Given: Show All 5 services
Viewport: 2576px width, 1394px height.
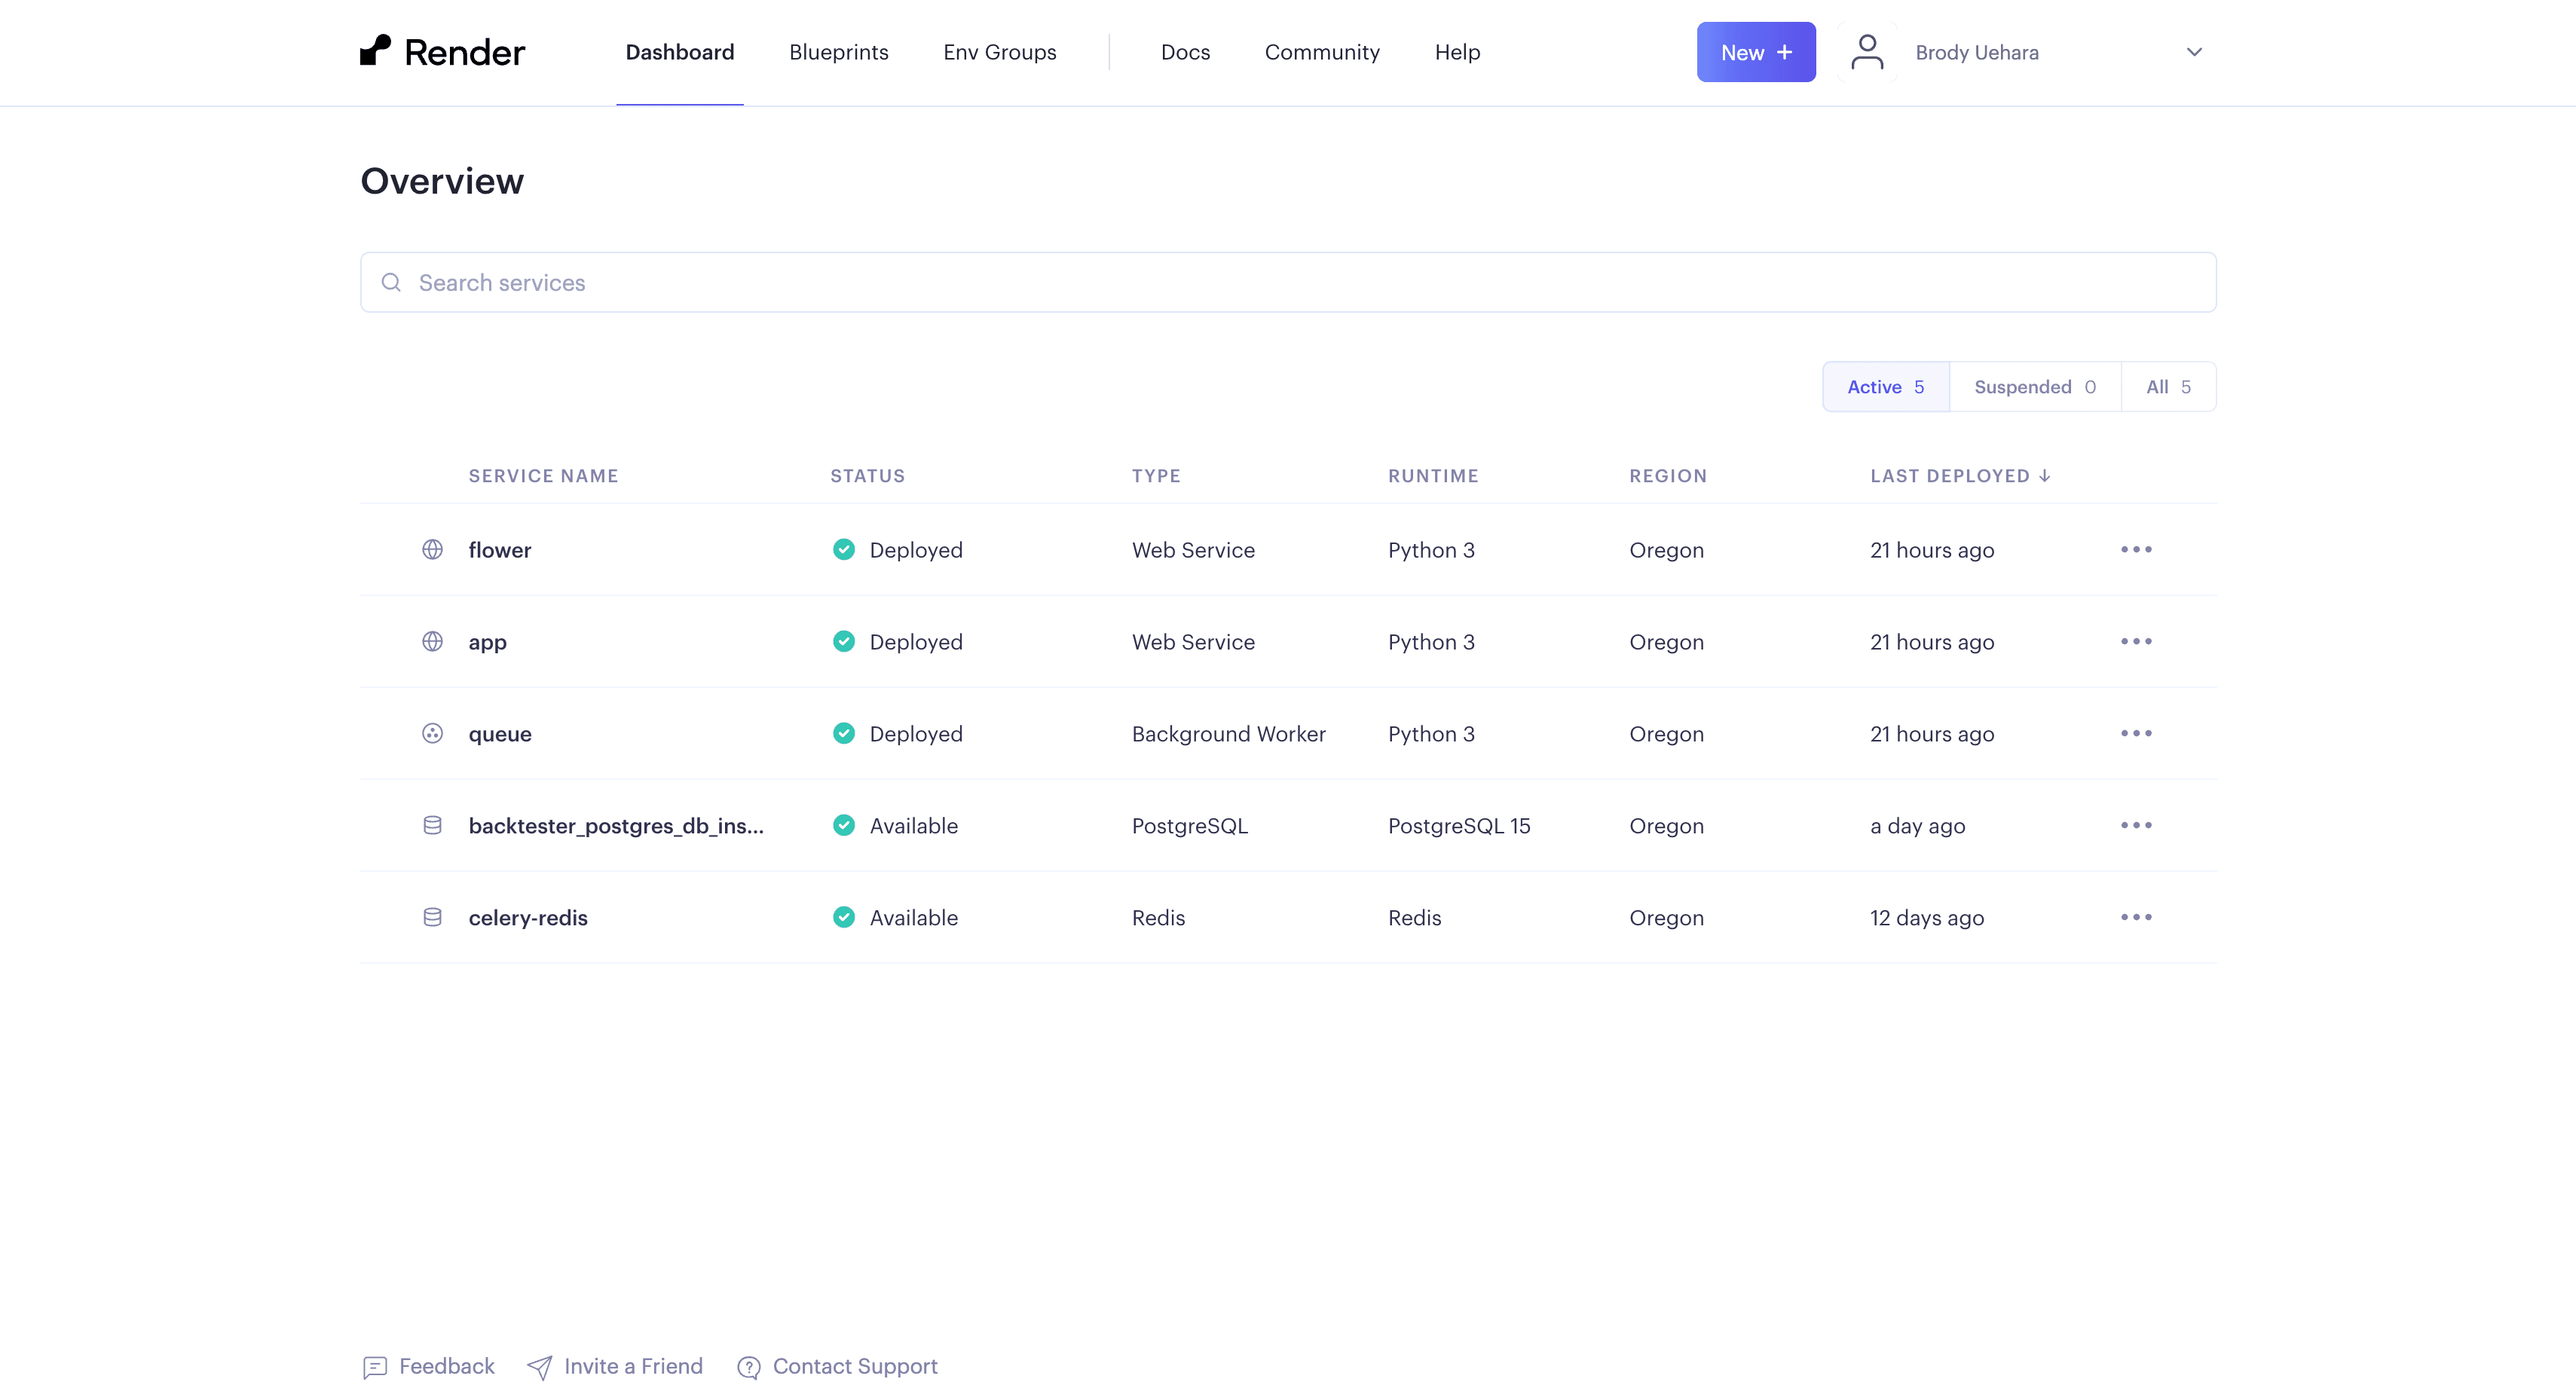Looking at the screenshot, I should tap(2168, 387).
